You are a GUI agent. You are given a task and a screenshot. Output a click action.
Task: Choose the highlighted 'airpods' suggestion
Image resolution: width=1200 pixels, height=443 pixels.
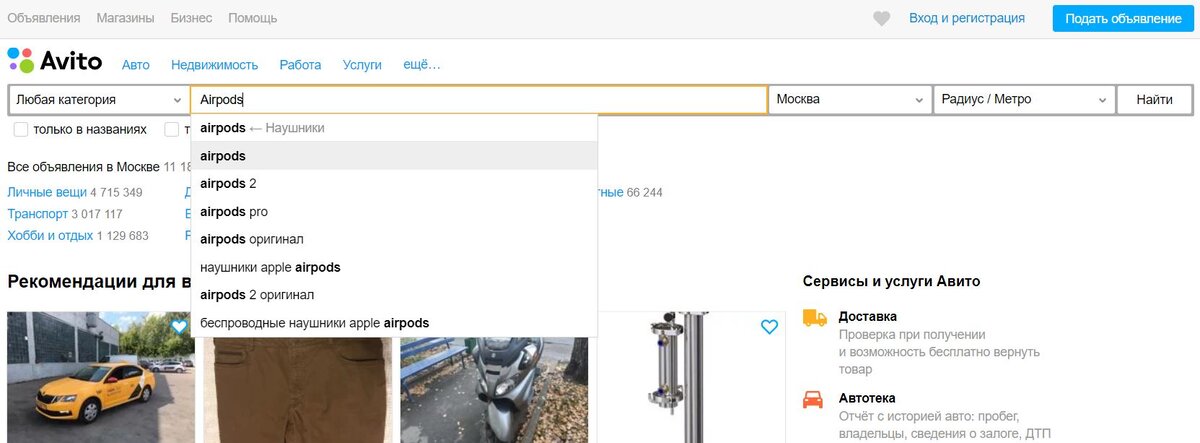click(x=394, y=156)
